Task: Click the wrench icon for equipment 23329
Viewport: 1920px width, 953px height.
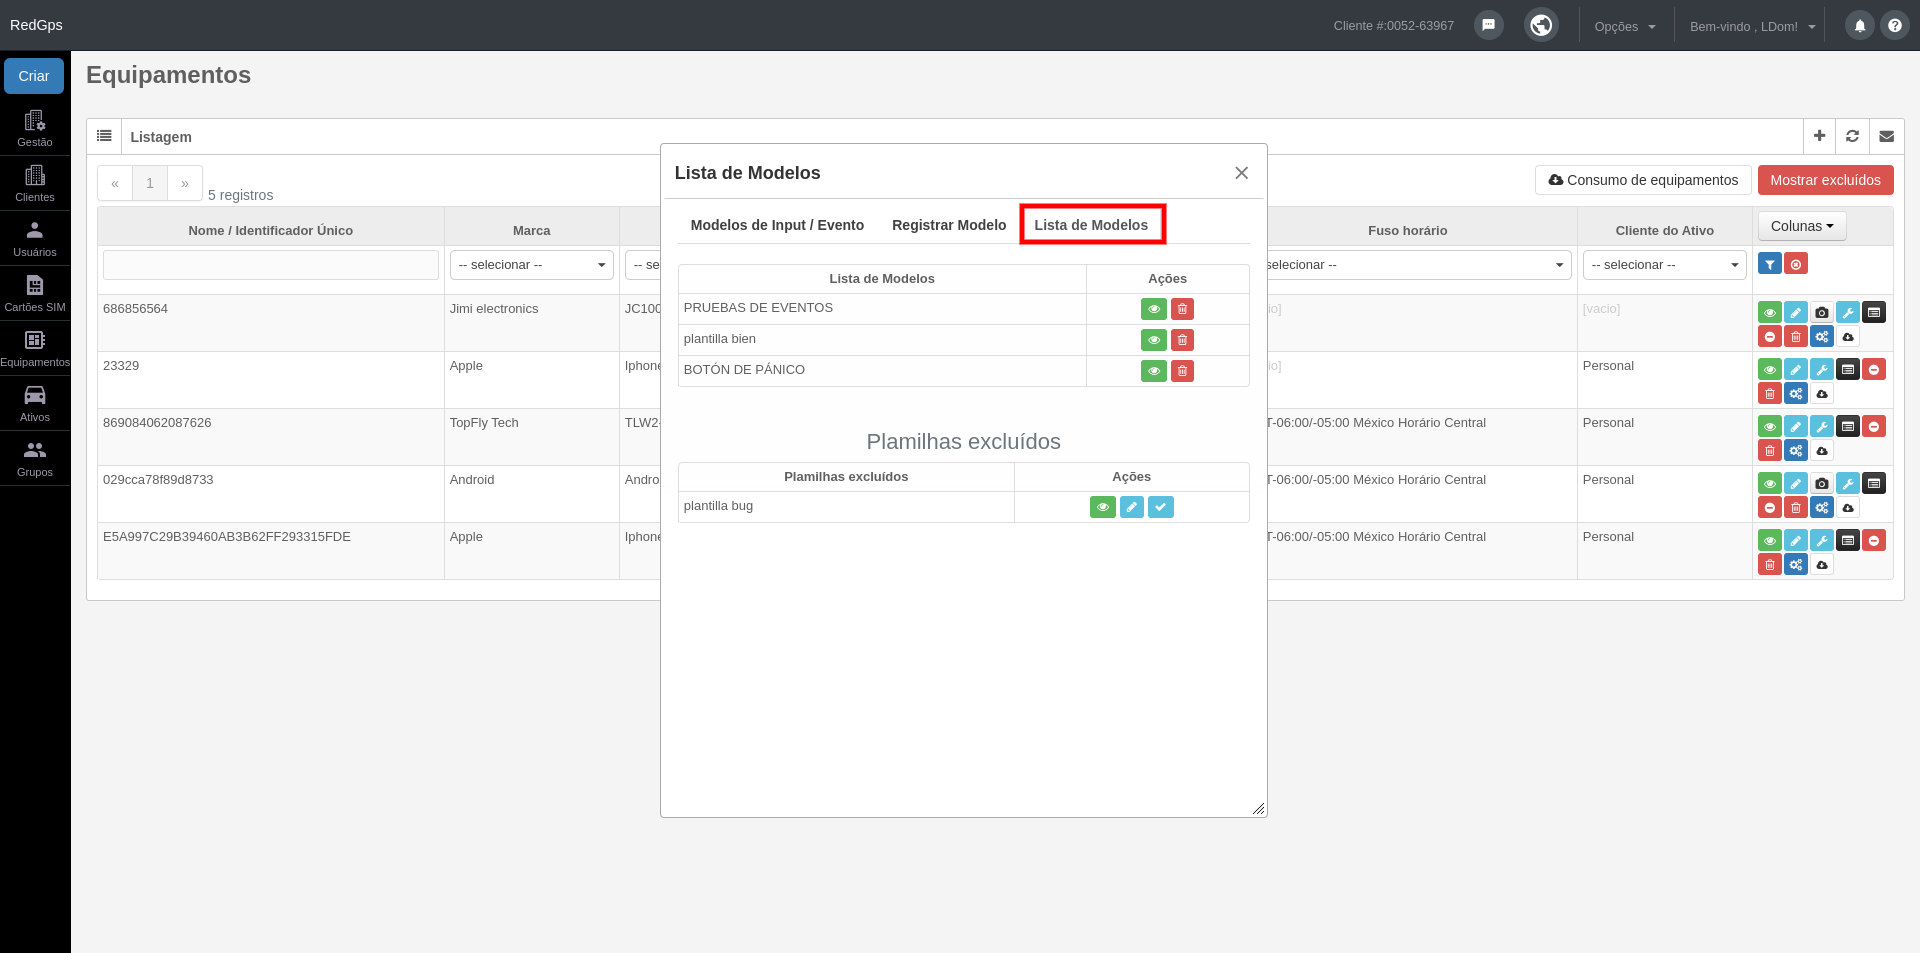Action: (x=1822, y=370)
